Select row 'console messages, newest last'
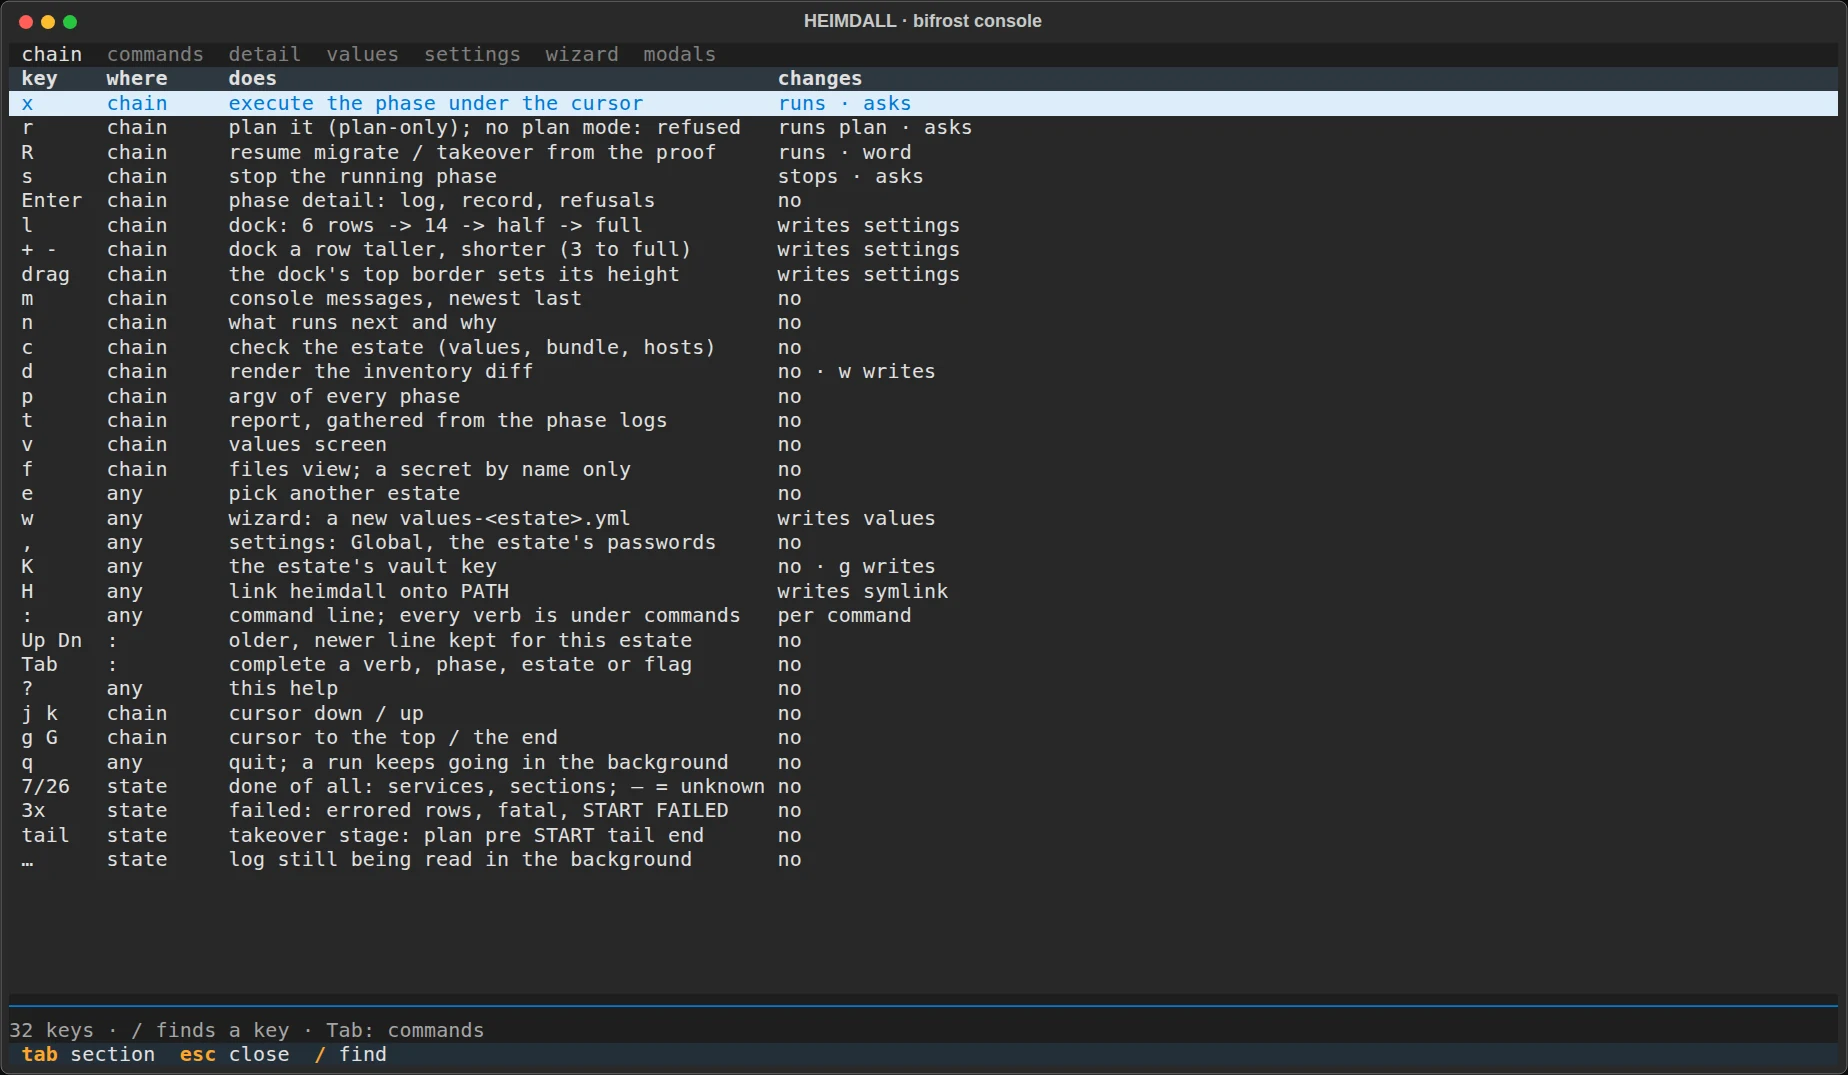This screenshot has height=1075, width=1848. click(x=923, y=298)
